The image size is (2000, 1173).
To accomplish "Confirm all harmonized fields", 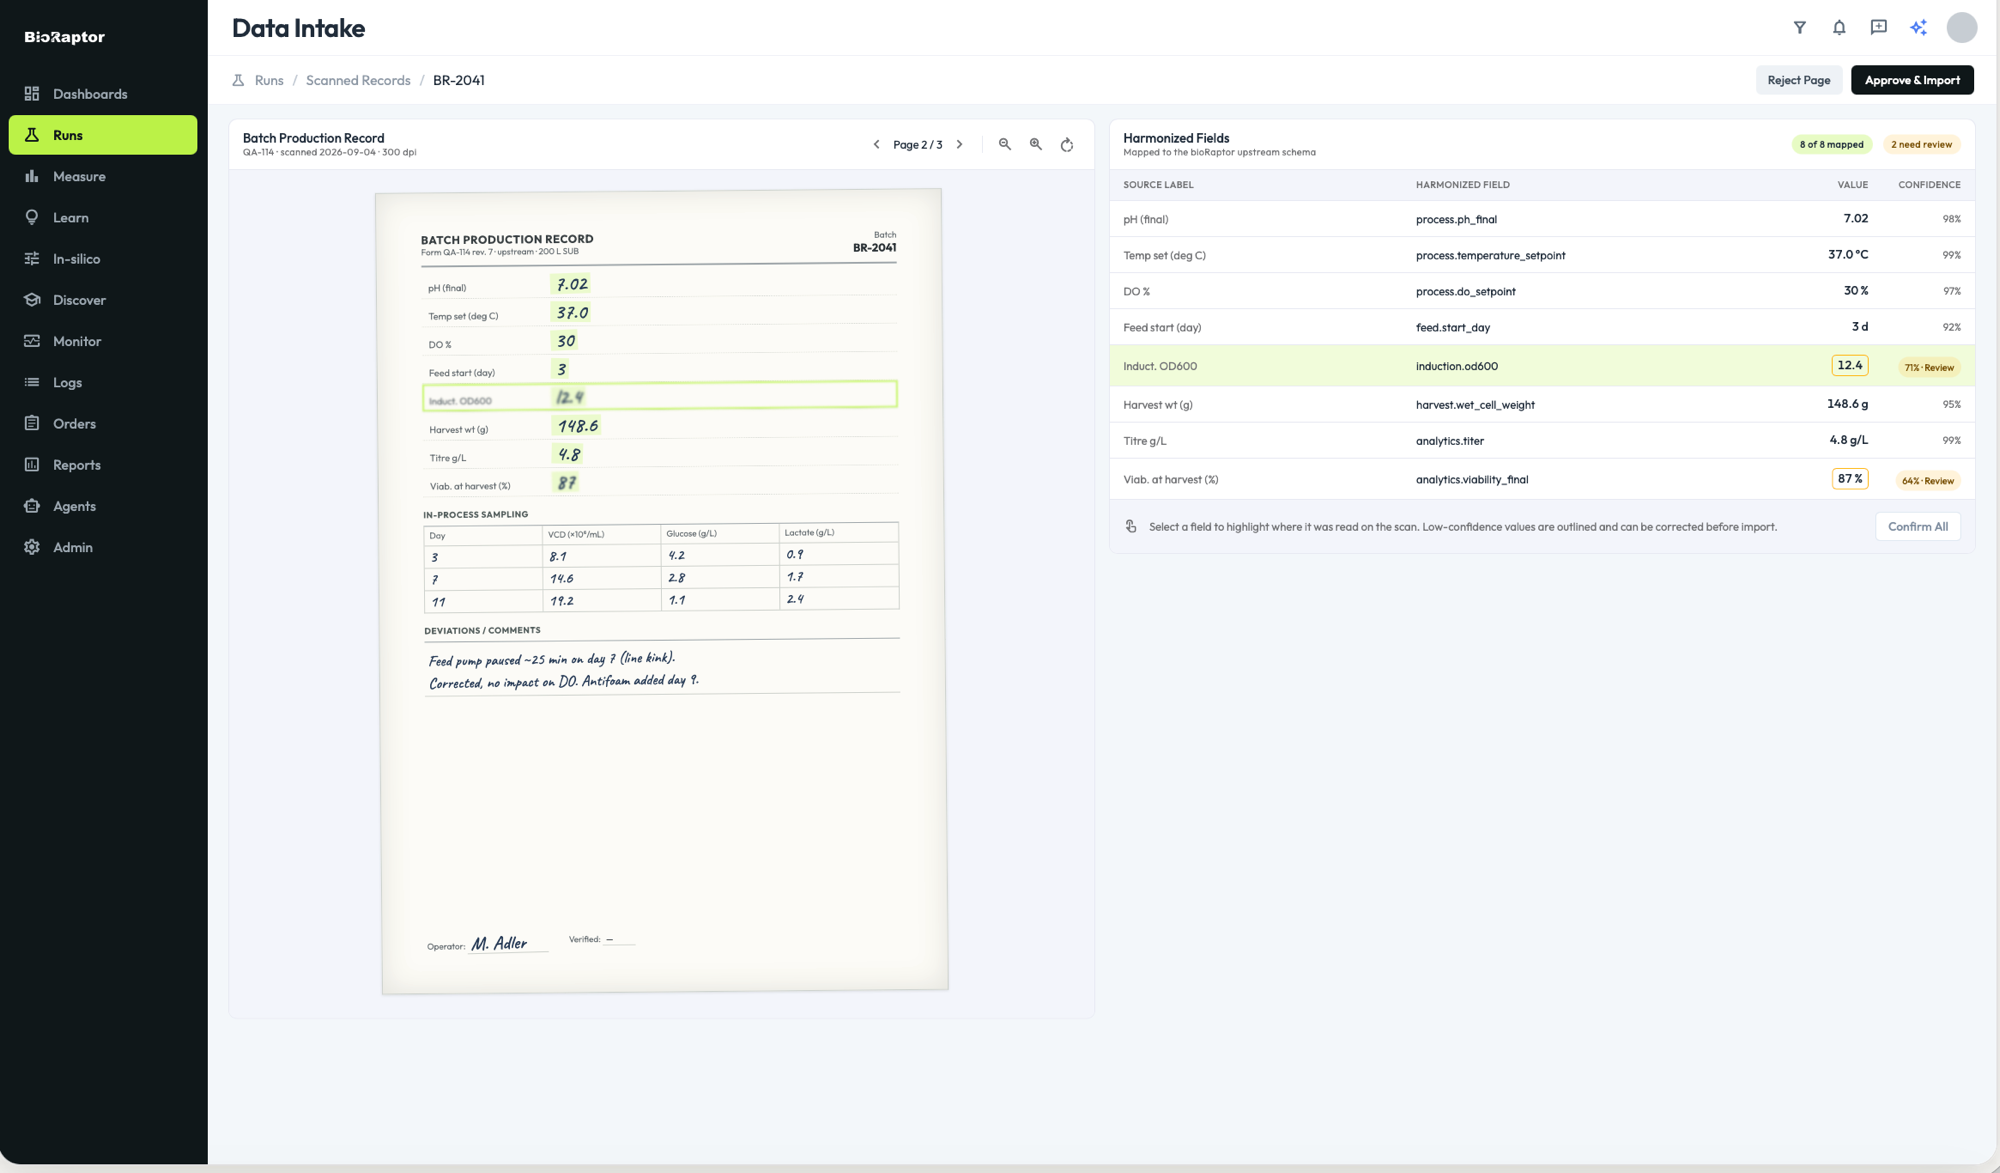I will click(x=1917, y=527).
